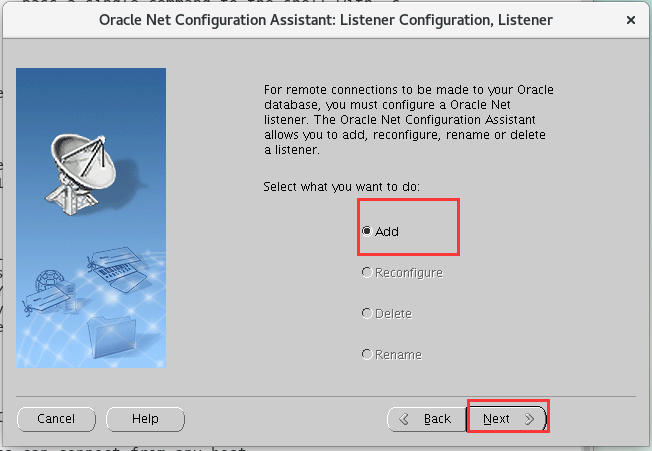The width and height of the screenshot is (652, 451).
Task: Return with the Back button
Action: coord(426,419)
